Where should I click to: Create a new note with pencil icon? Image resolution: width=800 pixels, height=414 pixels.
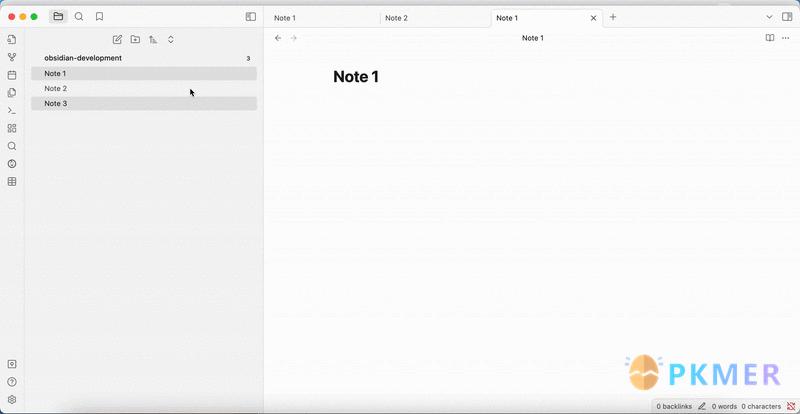coord(117,40)
